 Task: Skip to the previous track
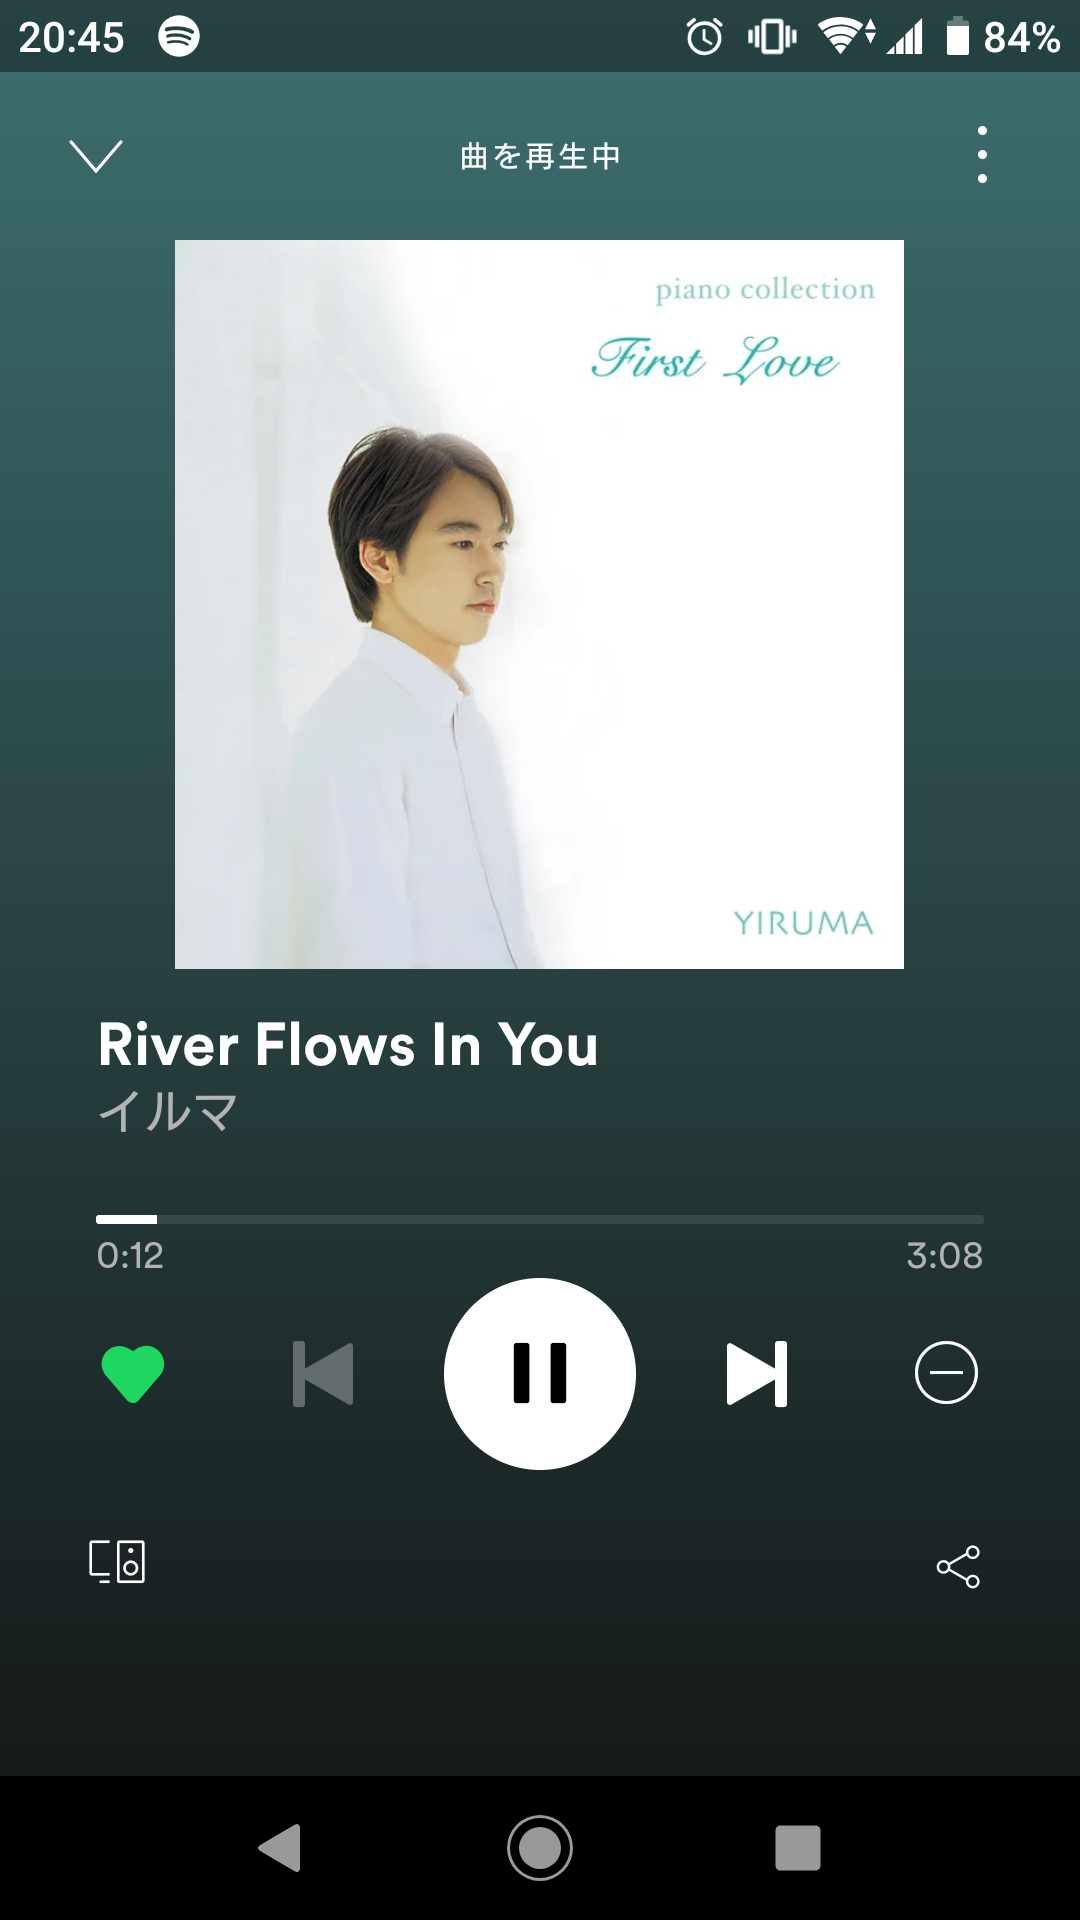point(323,1374)
